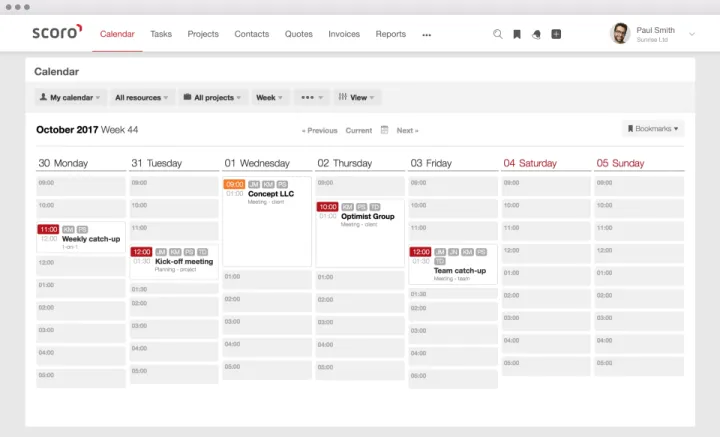Image resolution: width=720 pixels, height=437 pixels.
Task: Change the Week view dropdown
Action: click(x=270, y=98)
